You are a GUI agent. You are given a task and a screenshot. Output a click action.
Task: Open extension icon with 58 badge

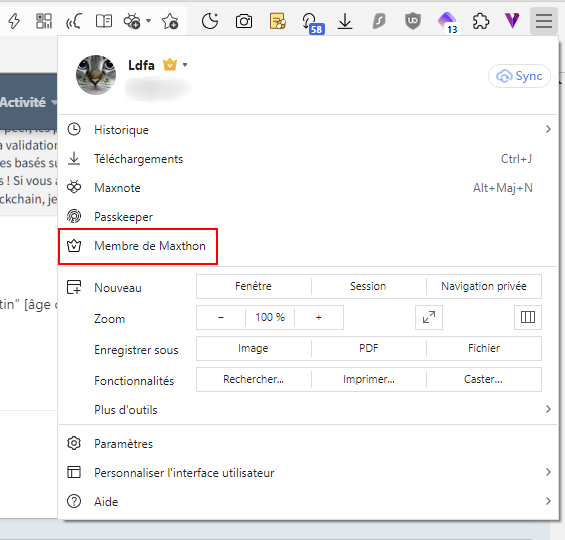[312, 23]
